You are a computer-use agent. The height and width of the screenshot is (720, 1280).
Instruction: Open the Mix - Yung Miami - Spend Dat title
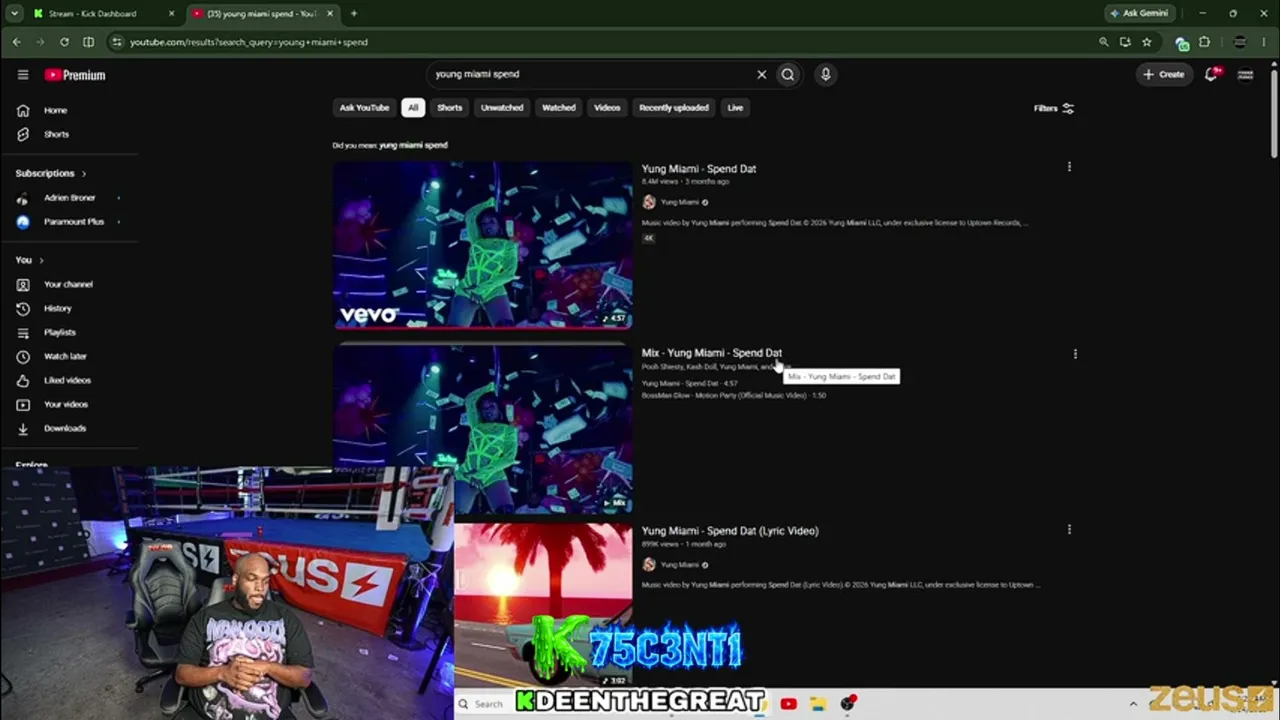pyautogui.click(x=712, y=353)
